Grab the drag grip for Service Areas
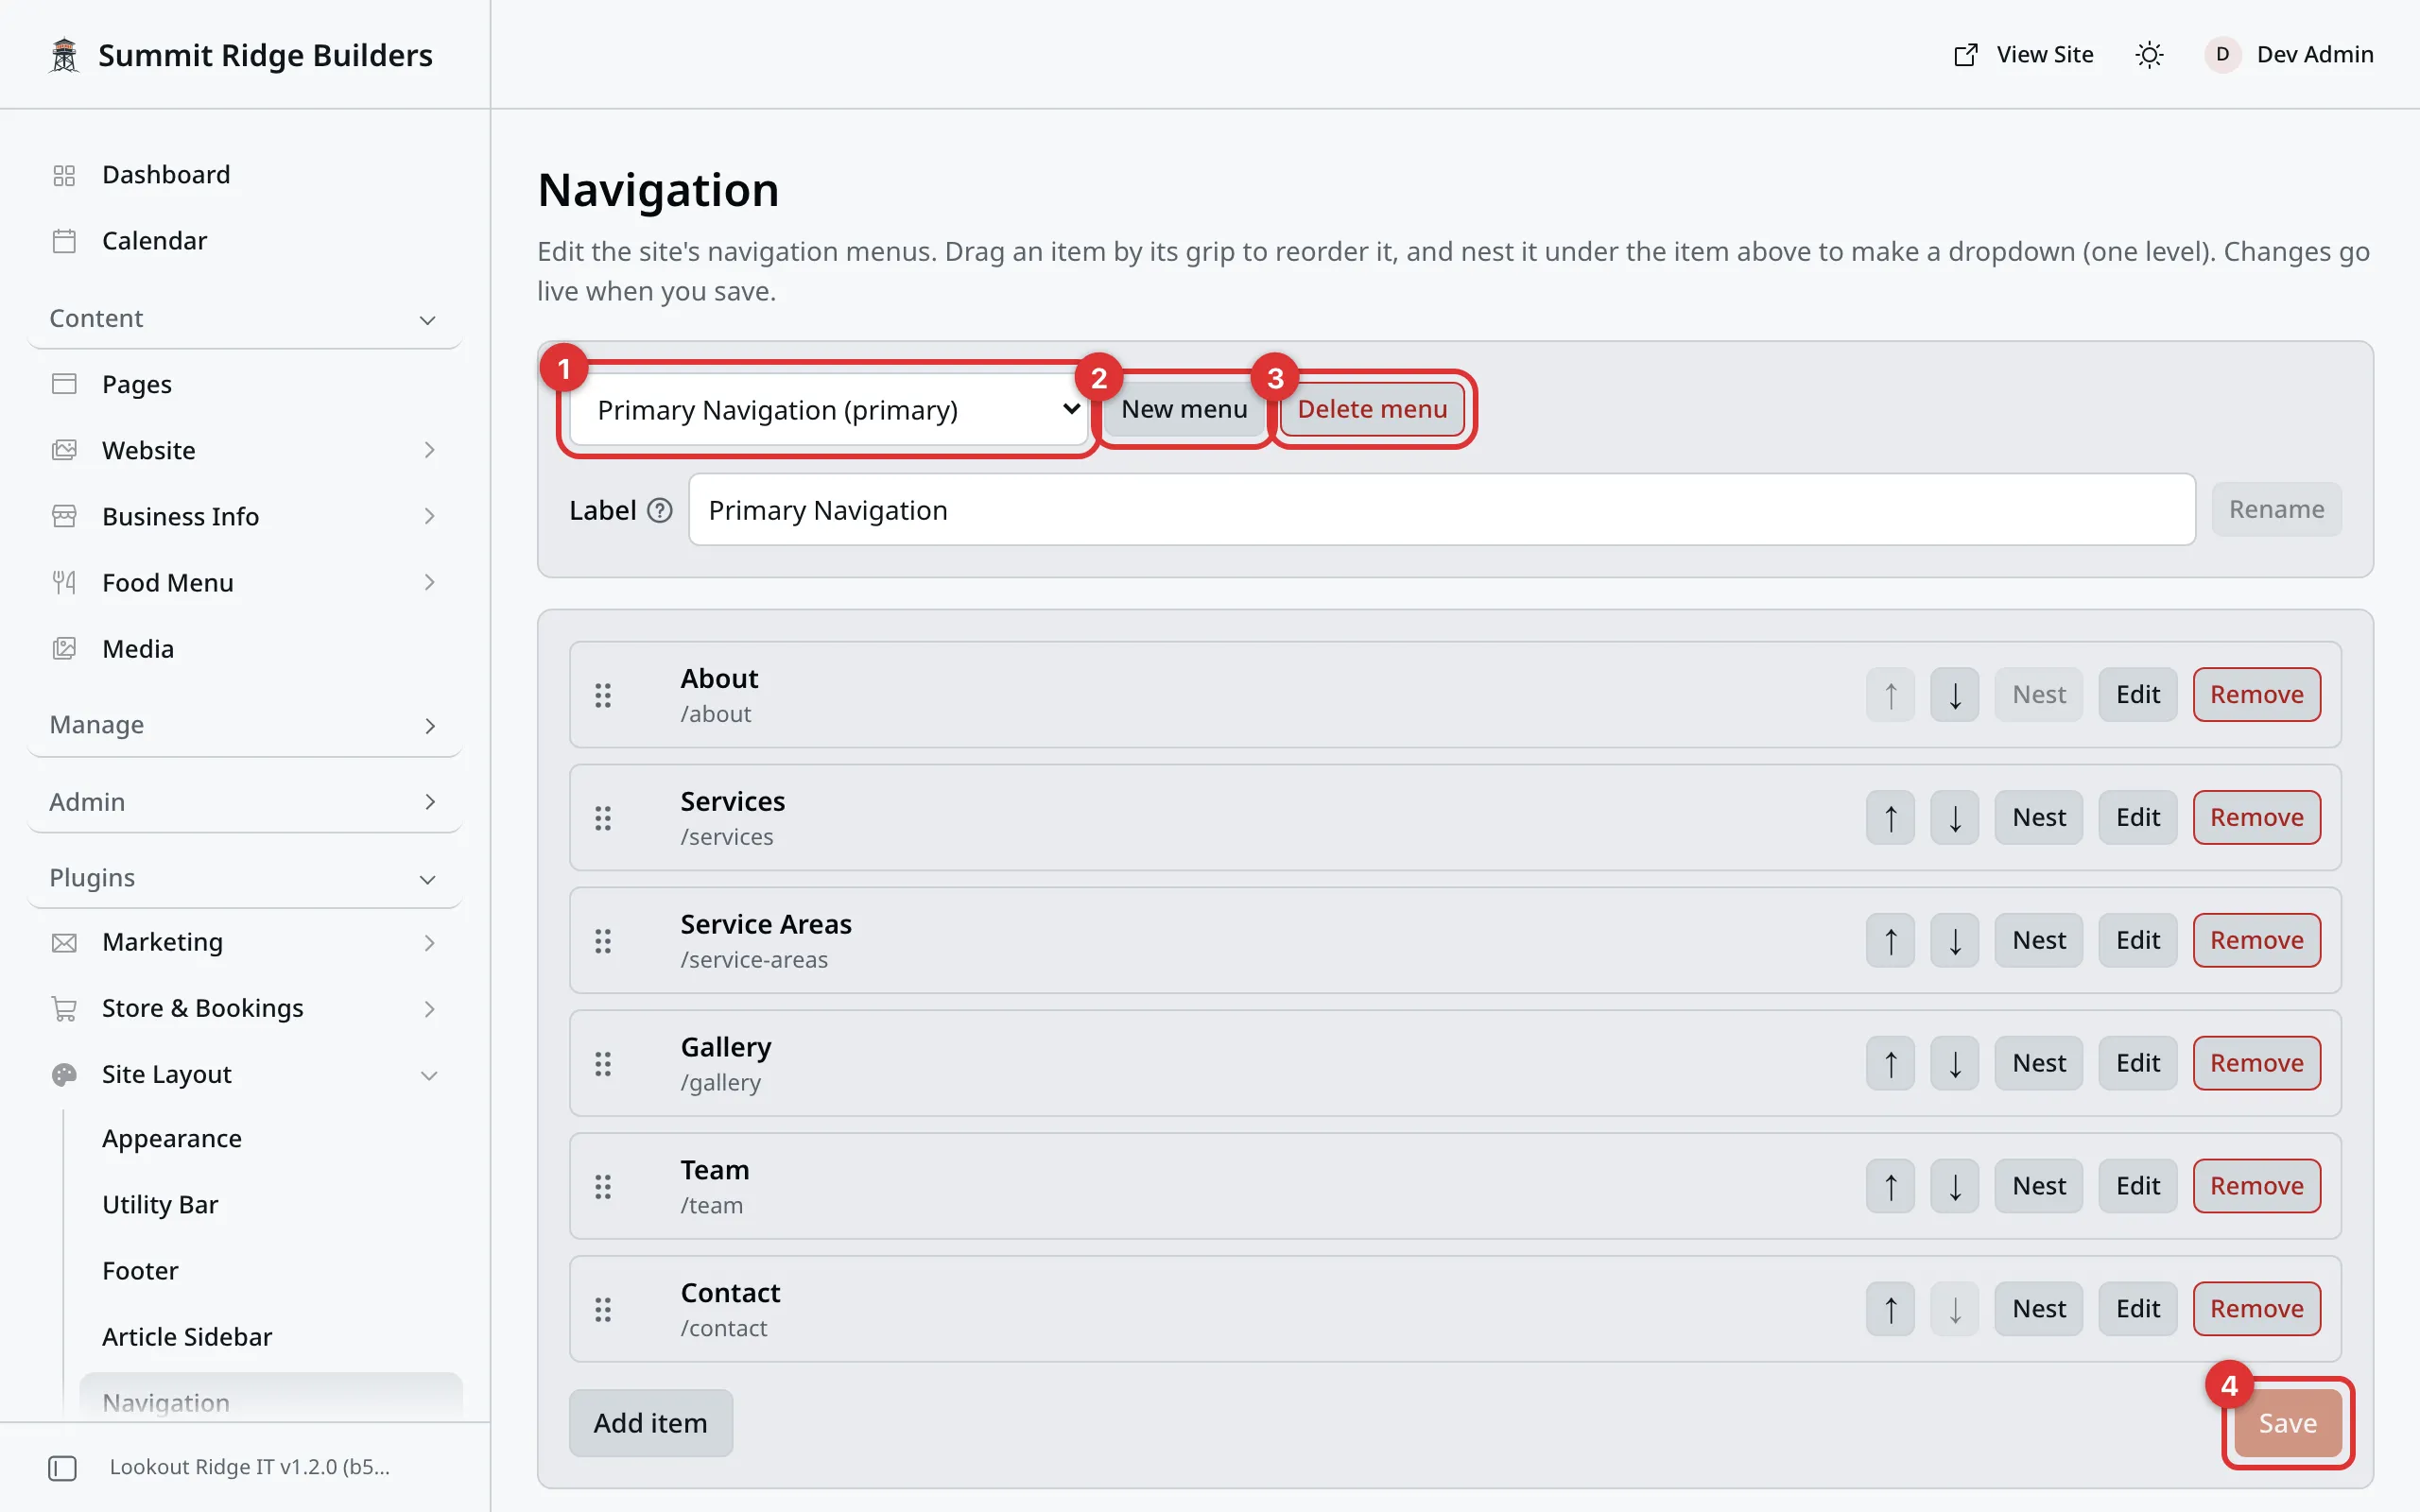 click(603, 941)
